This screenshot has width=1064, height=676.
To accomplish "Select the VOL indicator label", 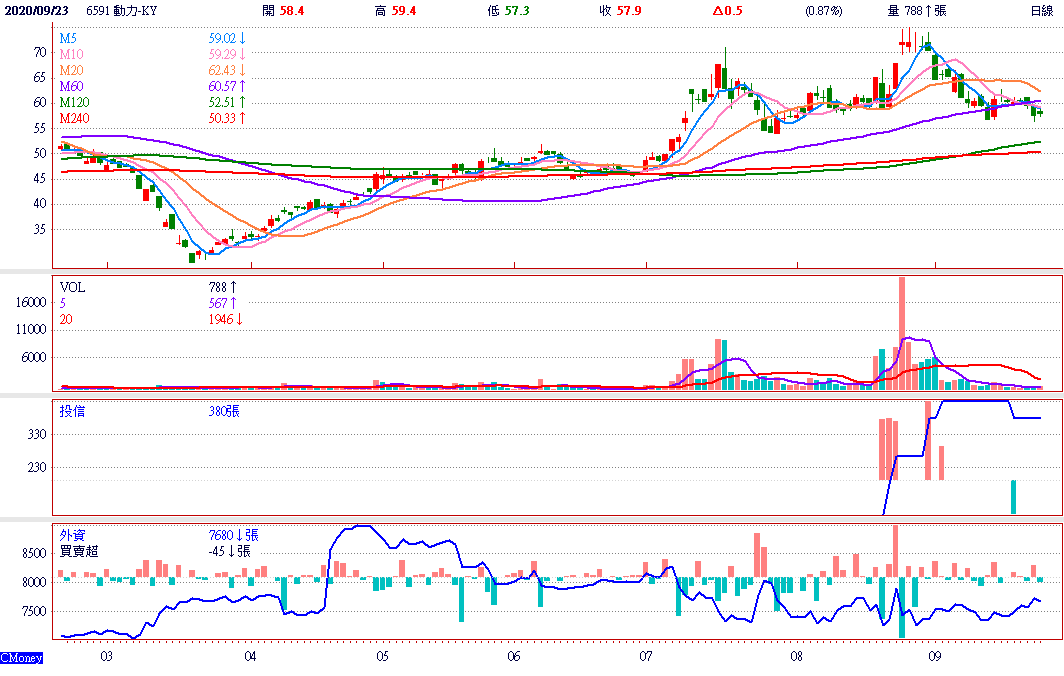I will click(72, 287).
